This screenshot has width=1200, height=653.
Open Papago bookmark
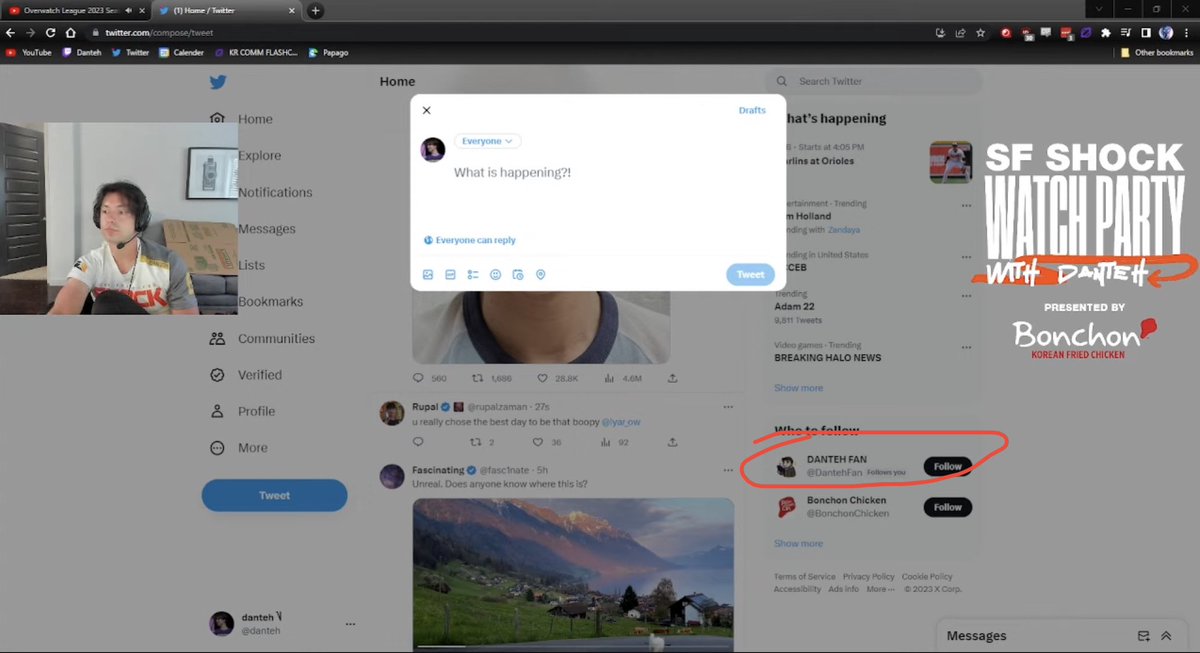[x=328, y=52]
